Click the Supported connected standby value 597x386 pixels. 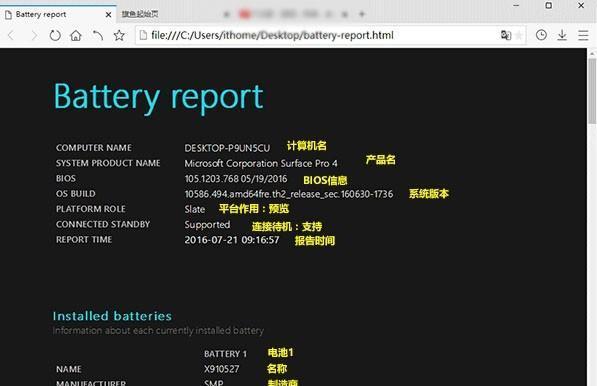[x=207, y=225]
